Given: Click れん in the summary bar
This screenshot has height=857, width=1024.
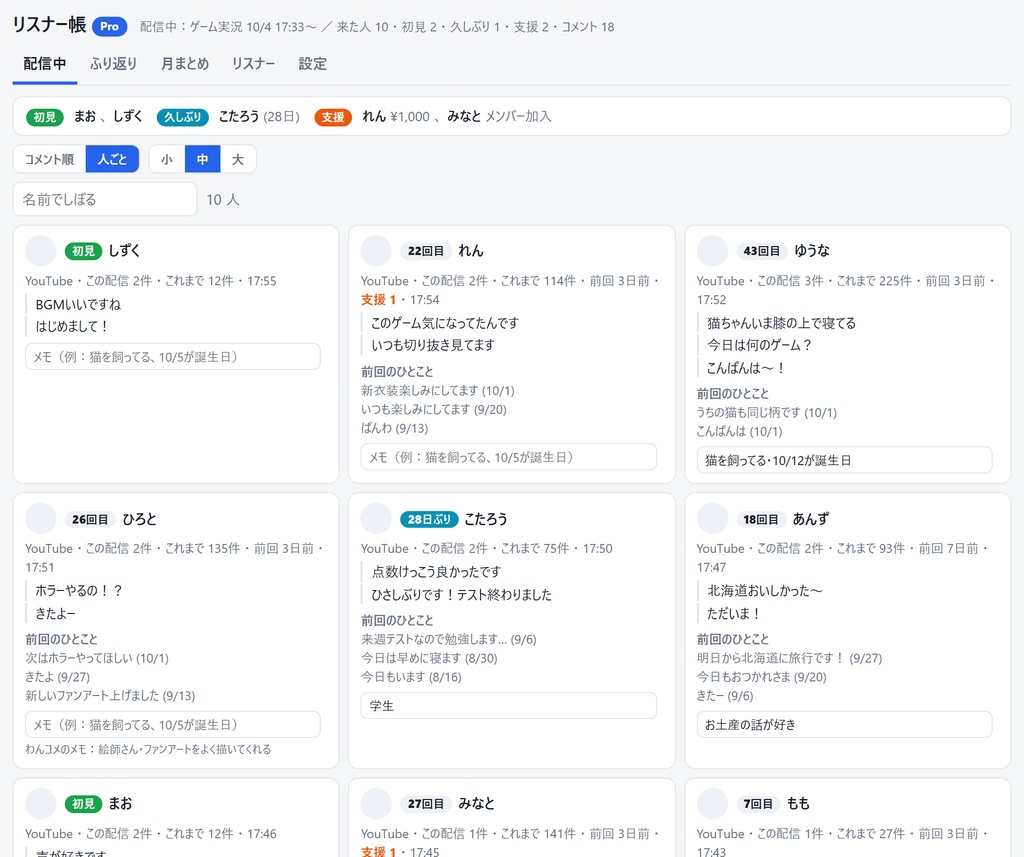Looking at the screenshot, I should 374,116.
